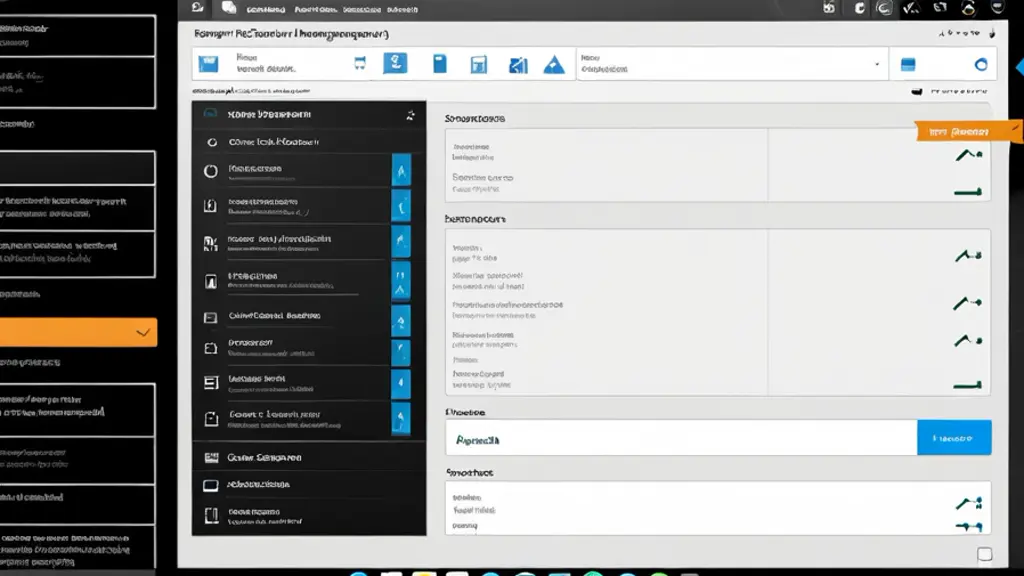The image size is (1024, 576).
Task: Tick the empty checkbox in bottom-right corner
Action: (984, 554)
